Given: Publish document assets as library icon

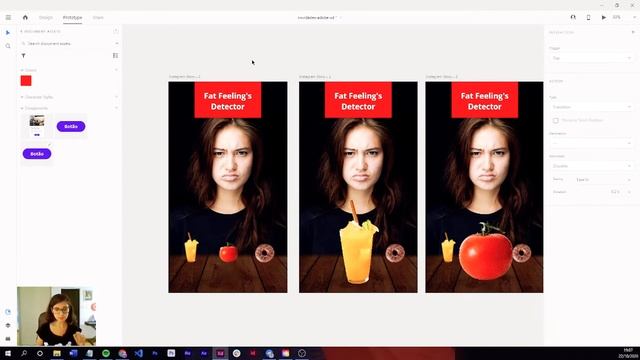Looking at the screenshot, I should pos(116,31).
